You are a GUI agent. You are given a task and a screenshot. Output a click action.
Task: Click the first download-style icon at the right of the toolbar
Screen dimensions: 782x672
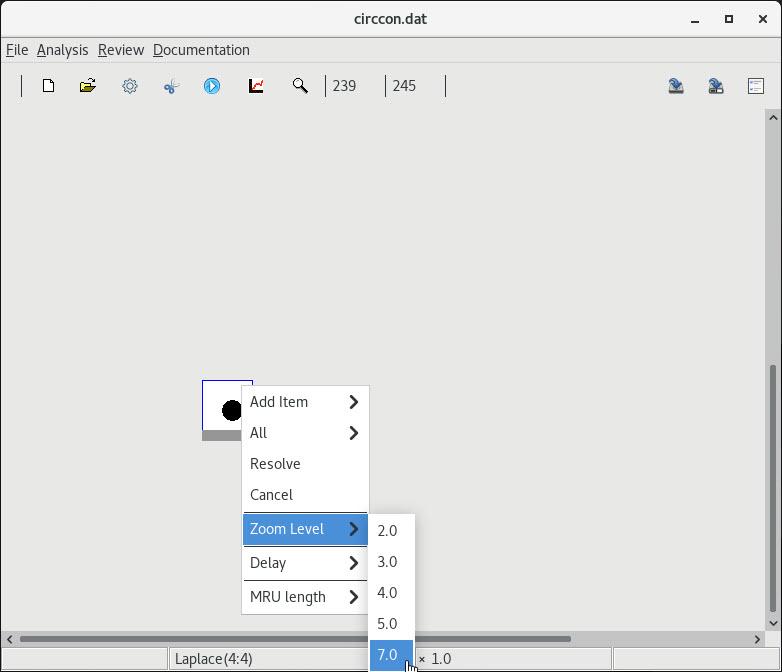[676, 86]
